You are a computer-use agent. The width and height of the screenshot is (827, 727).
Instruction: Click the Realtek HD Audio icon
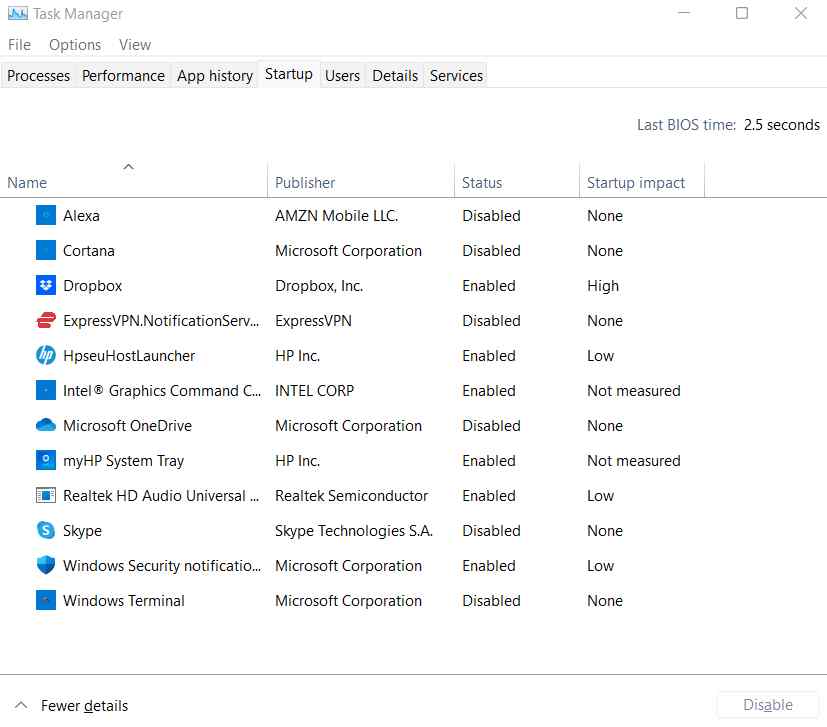(x=46, y=495)
